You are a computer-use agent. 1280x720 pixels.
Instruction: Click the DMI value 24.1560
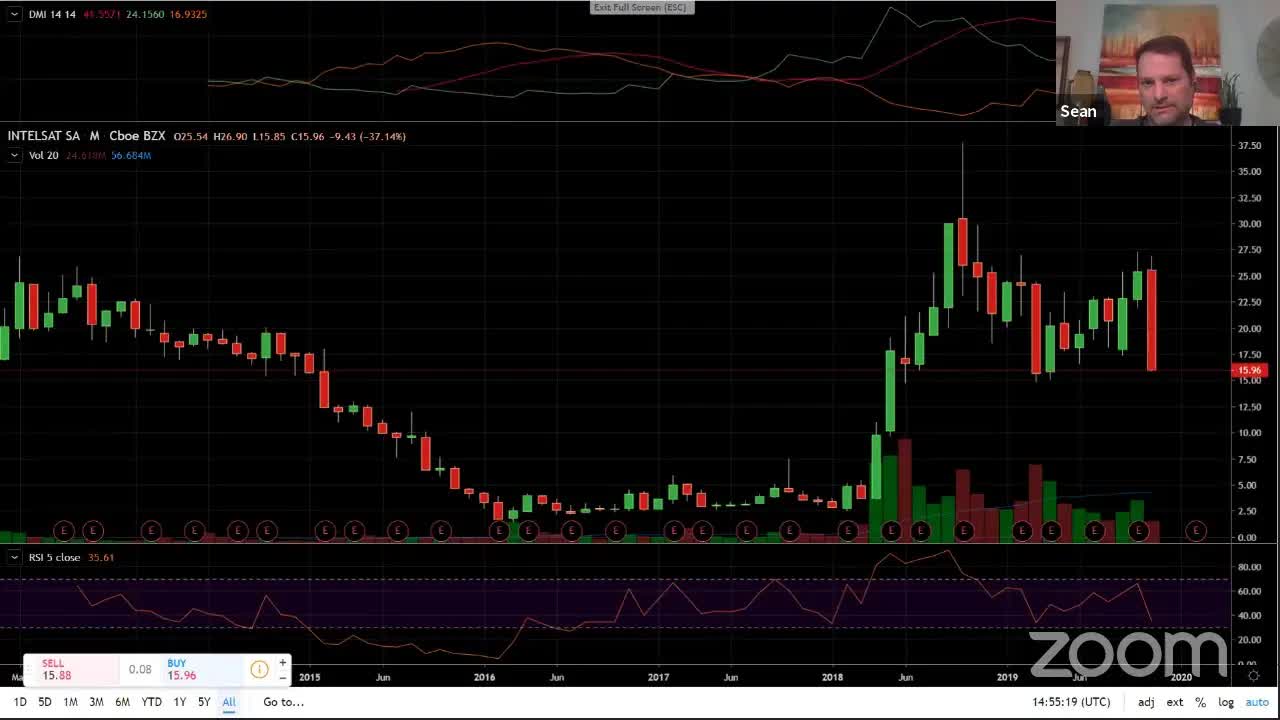[x=145, y=14]
